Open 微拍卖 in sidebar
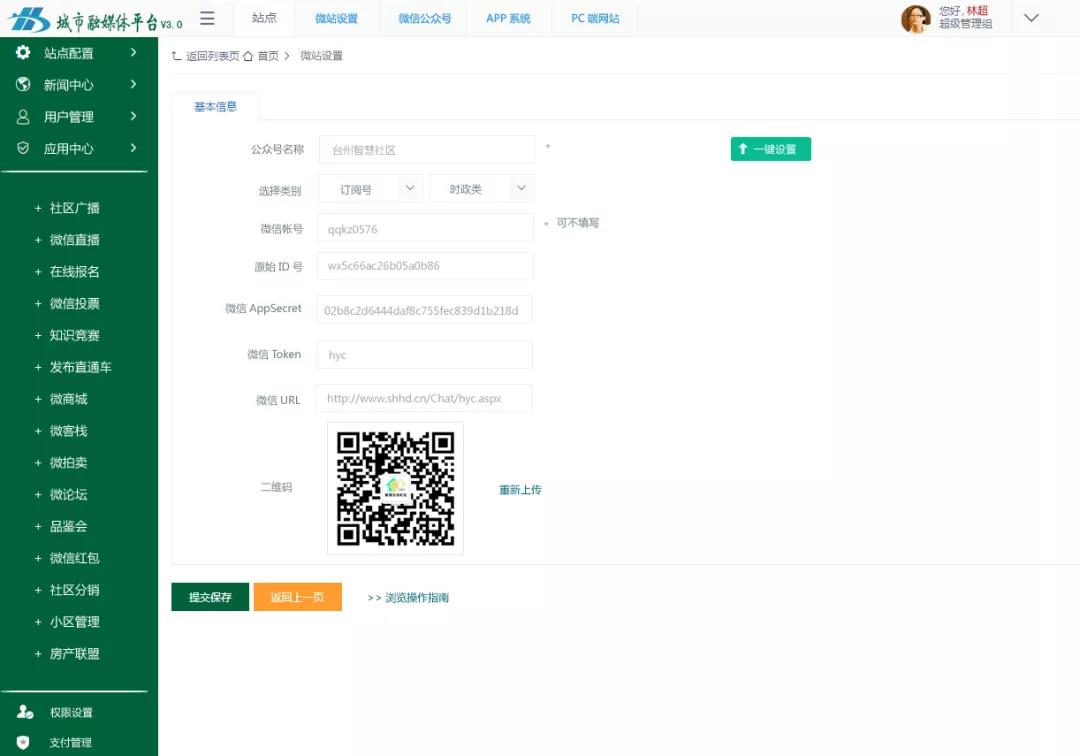The image size is (1080, 756). tap(69, 463)
